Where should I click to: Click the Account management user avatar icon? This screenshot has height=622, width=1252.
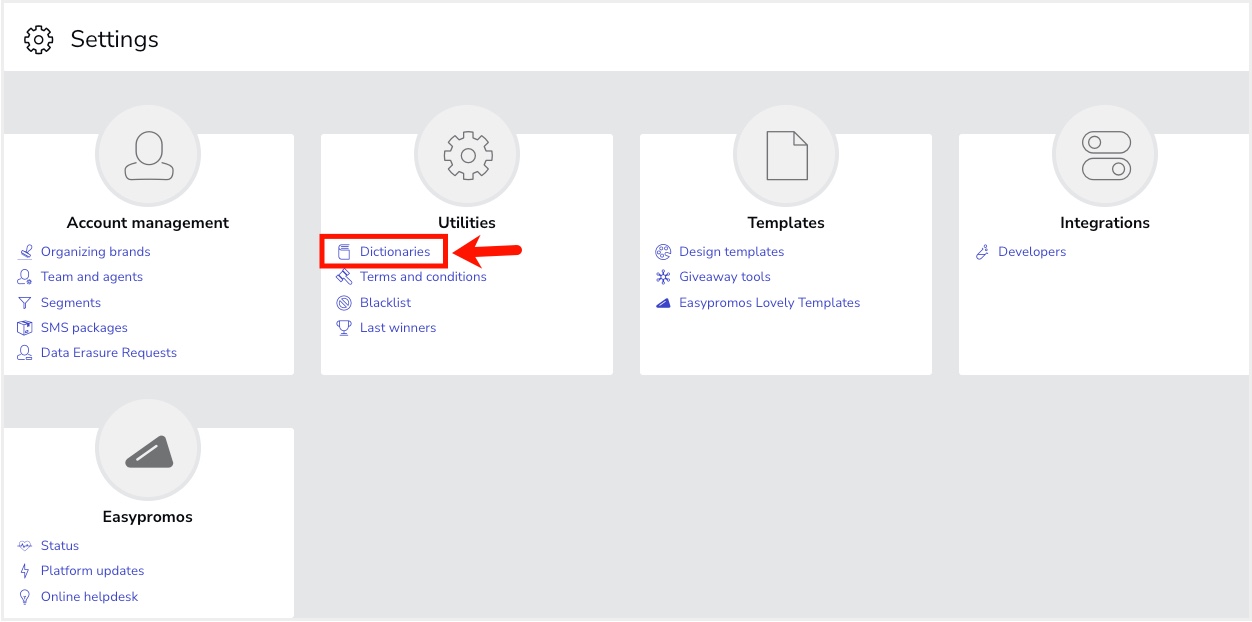(x=148, y=157)
